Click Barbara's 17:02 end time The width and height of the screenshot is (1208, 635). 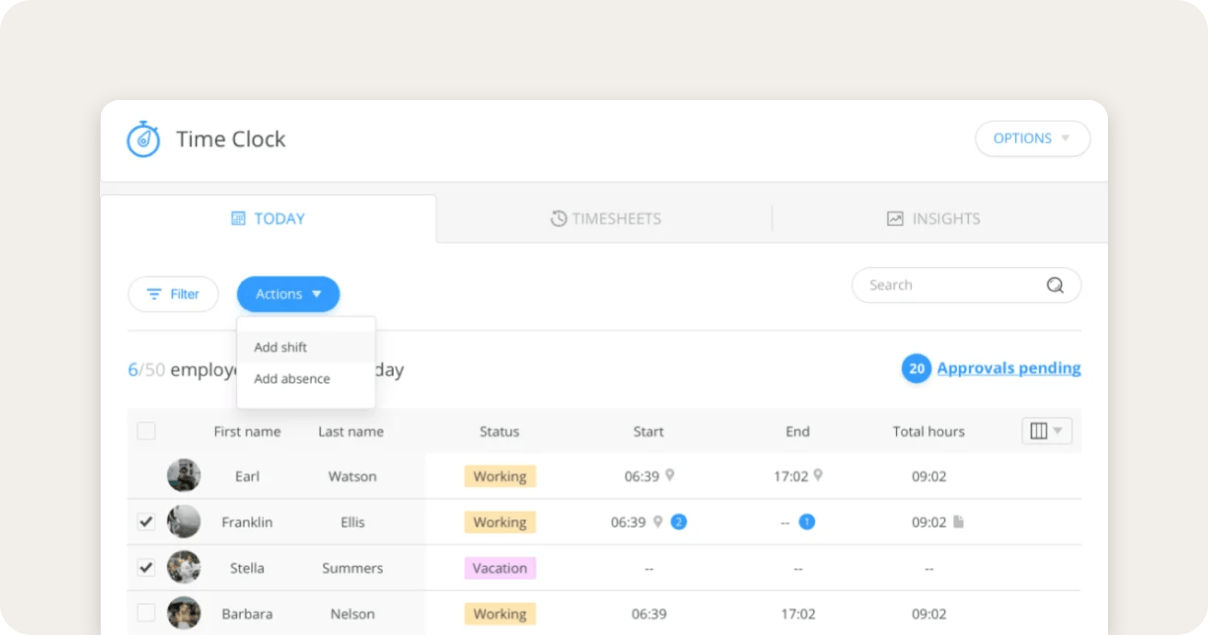(x=798, y=614)
